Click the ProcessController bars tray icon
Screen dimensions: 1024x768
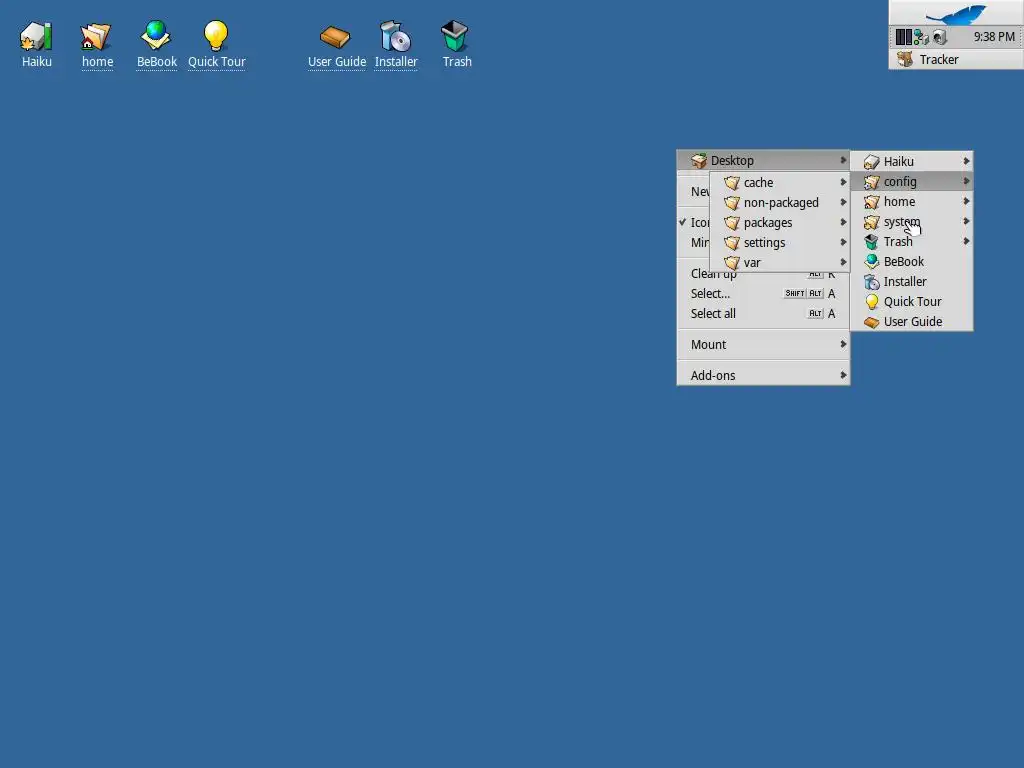[x=903, y=37]
